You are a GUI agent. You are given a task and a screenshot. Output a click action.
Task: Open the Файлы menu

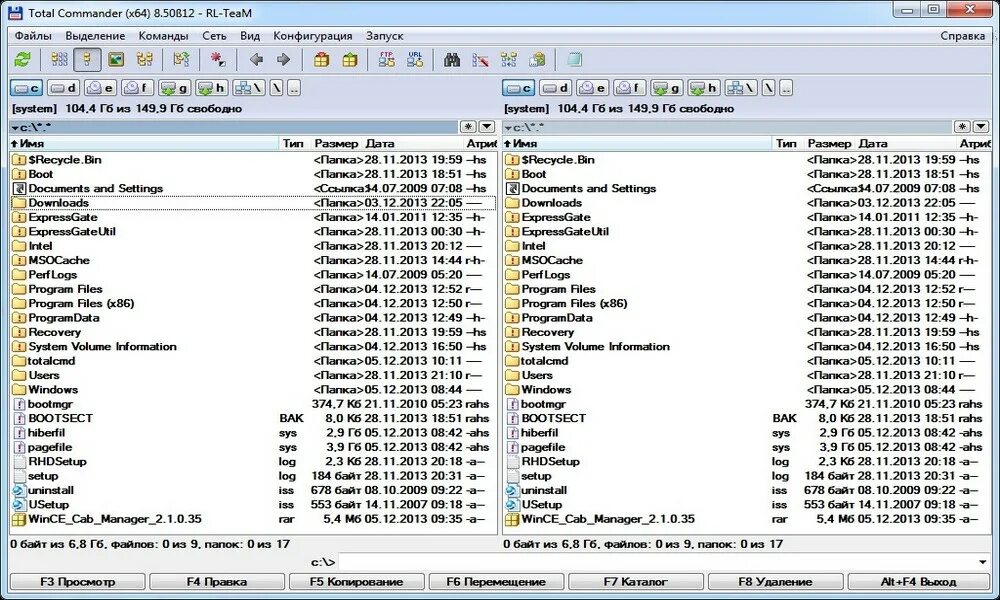point(33,36)
